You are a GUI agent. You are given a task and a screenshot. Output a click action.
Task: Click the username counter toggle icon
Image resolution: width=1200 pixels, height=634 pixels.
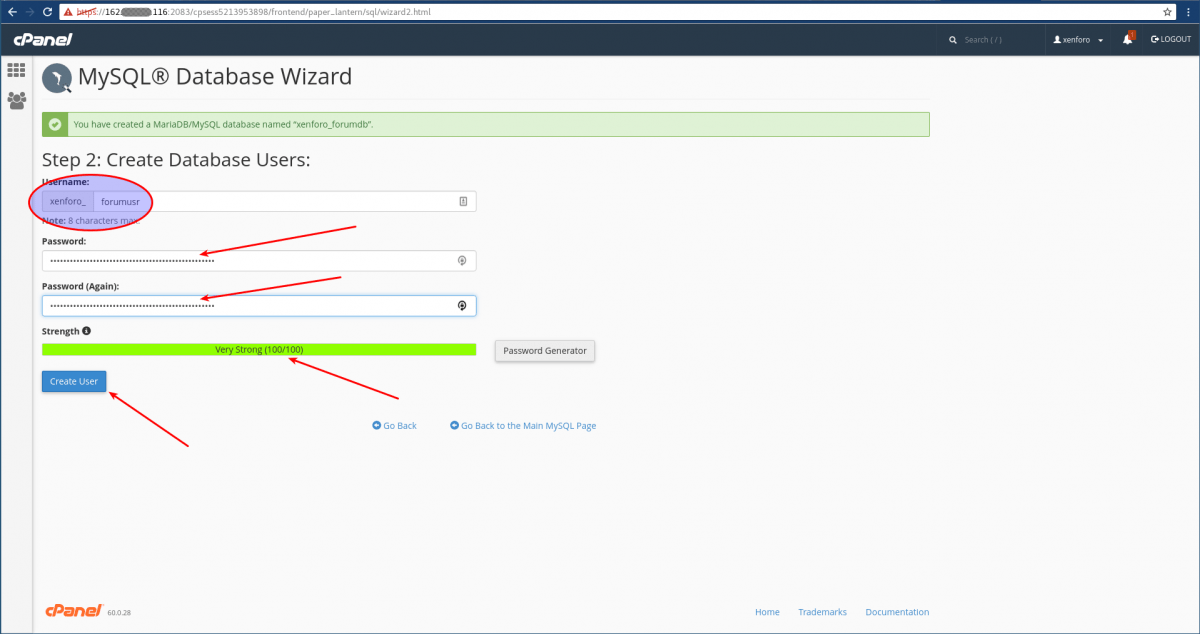pos(463,200)
